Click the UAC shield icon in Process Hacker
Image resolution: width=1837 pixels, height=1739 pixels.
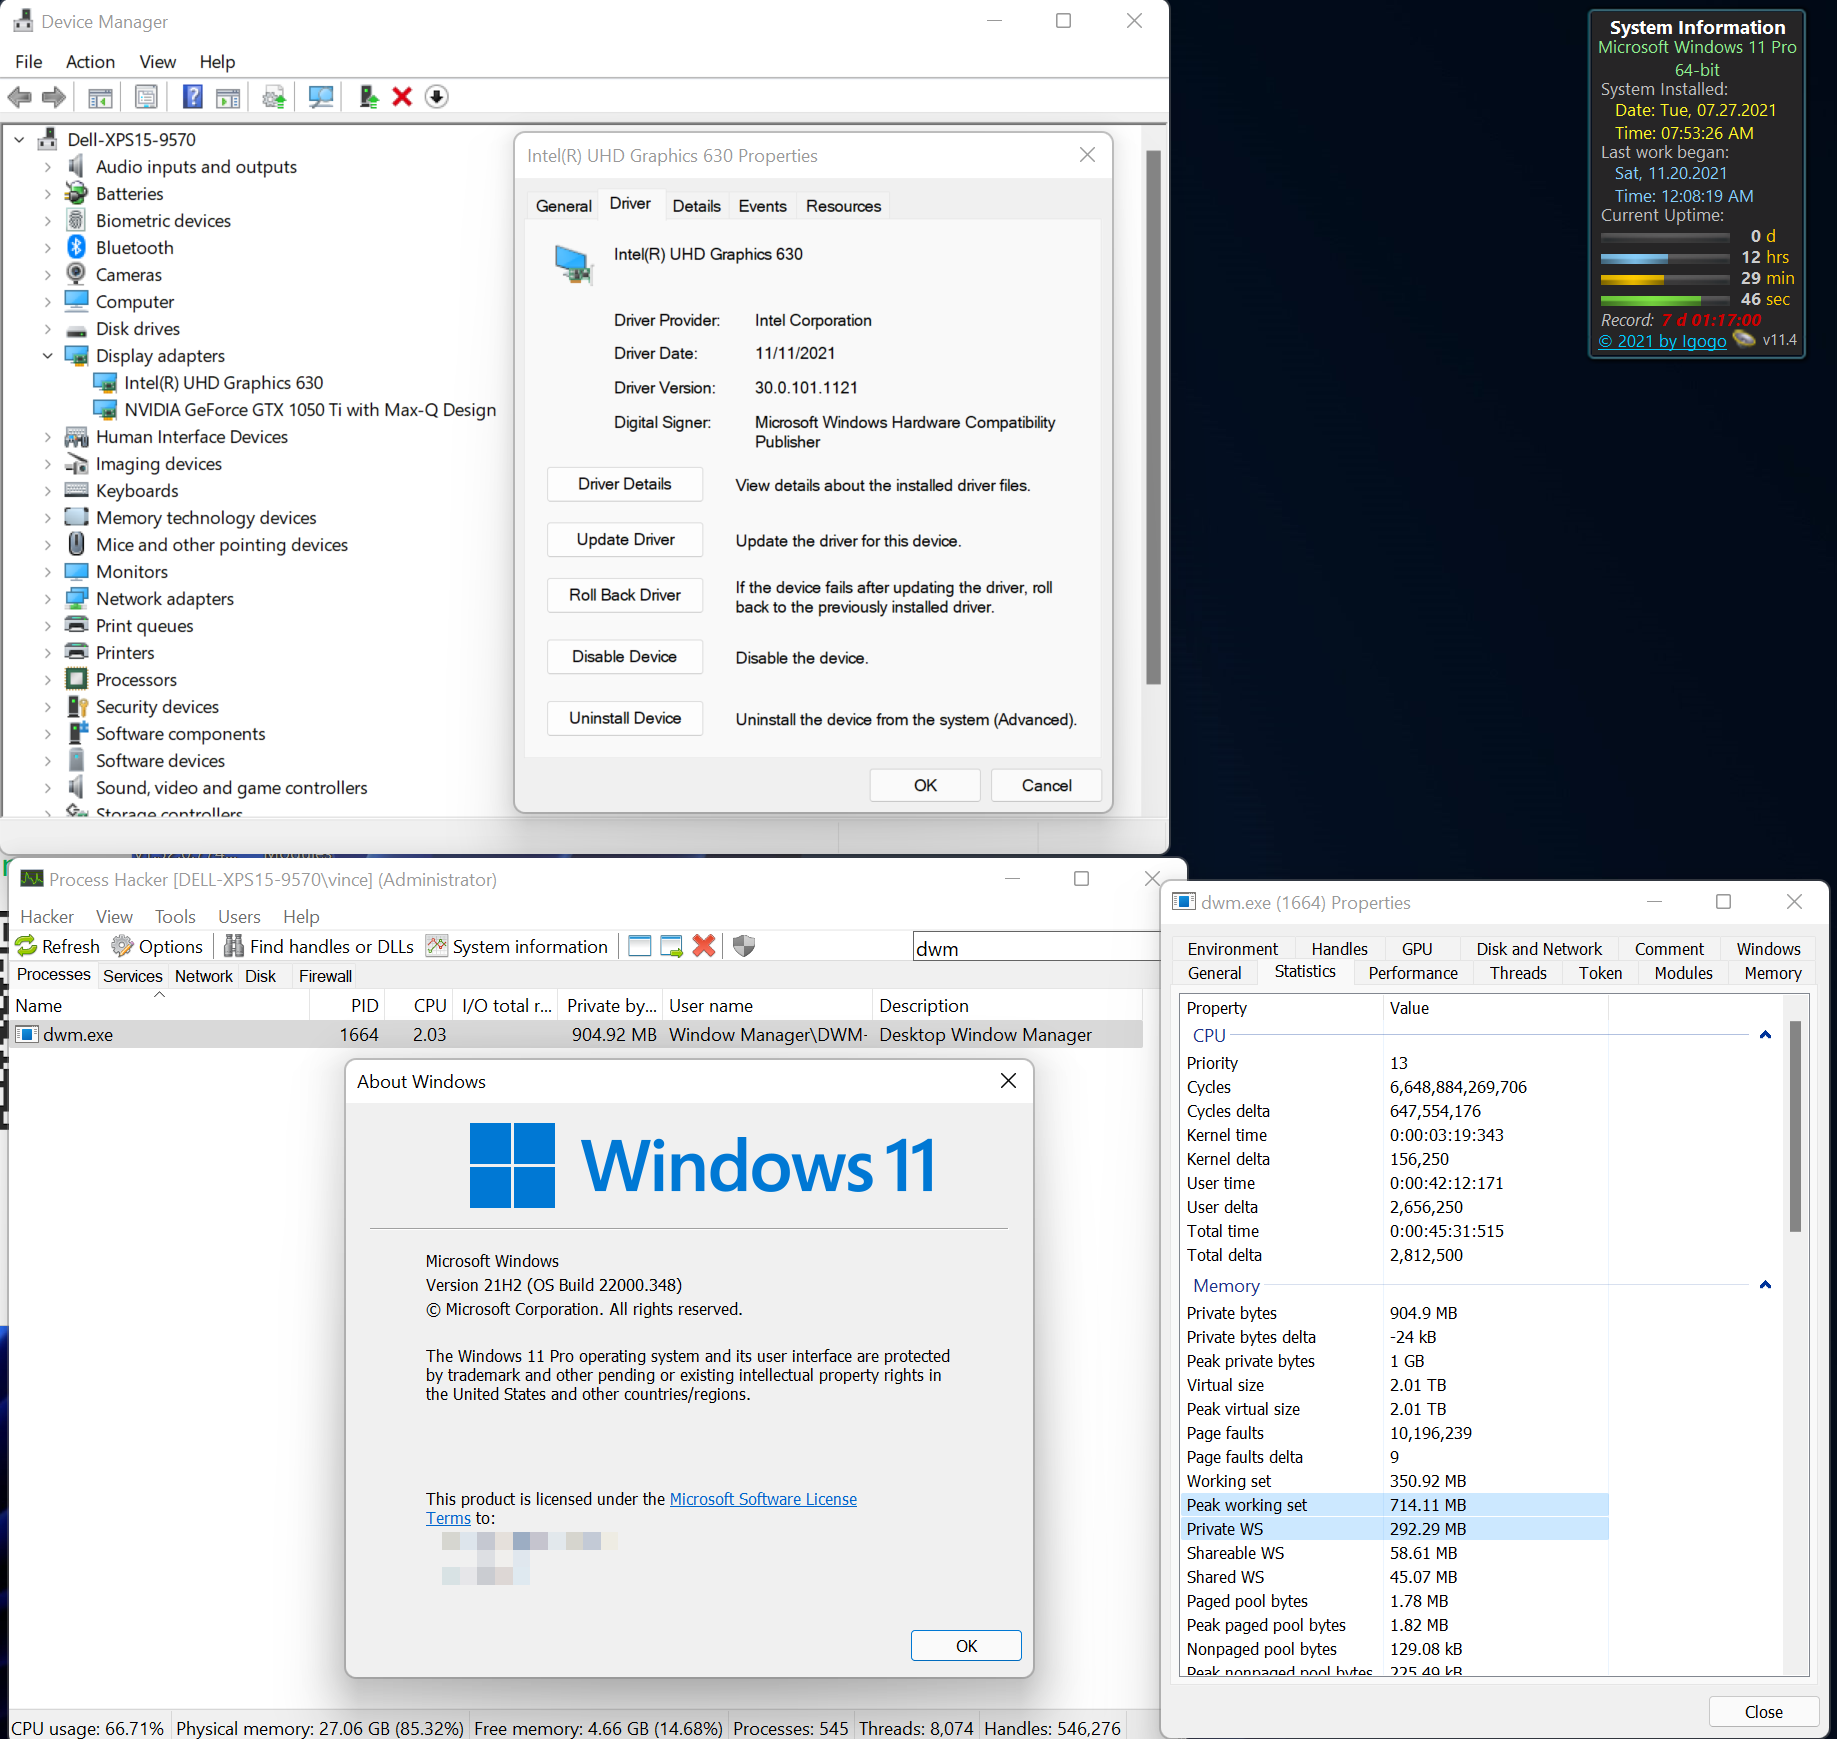[742, 946]
